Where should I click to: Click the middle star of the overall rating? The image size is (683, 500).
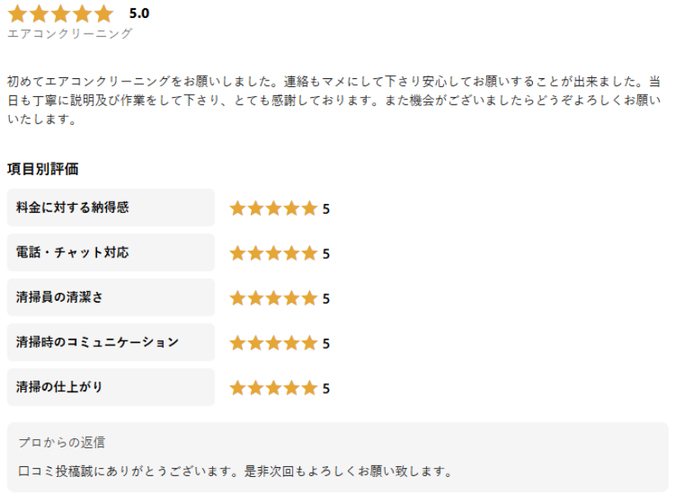60,14
